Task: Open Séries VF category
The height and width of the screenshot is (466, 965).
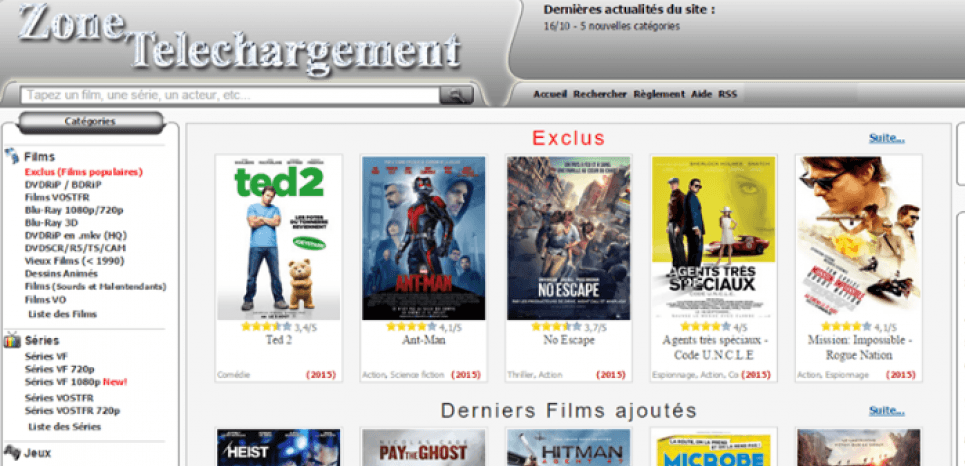Action: [46, 356]
